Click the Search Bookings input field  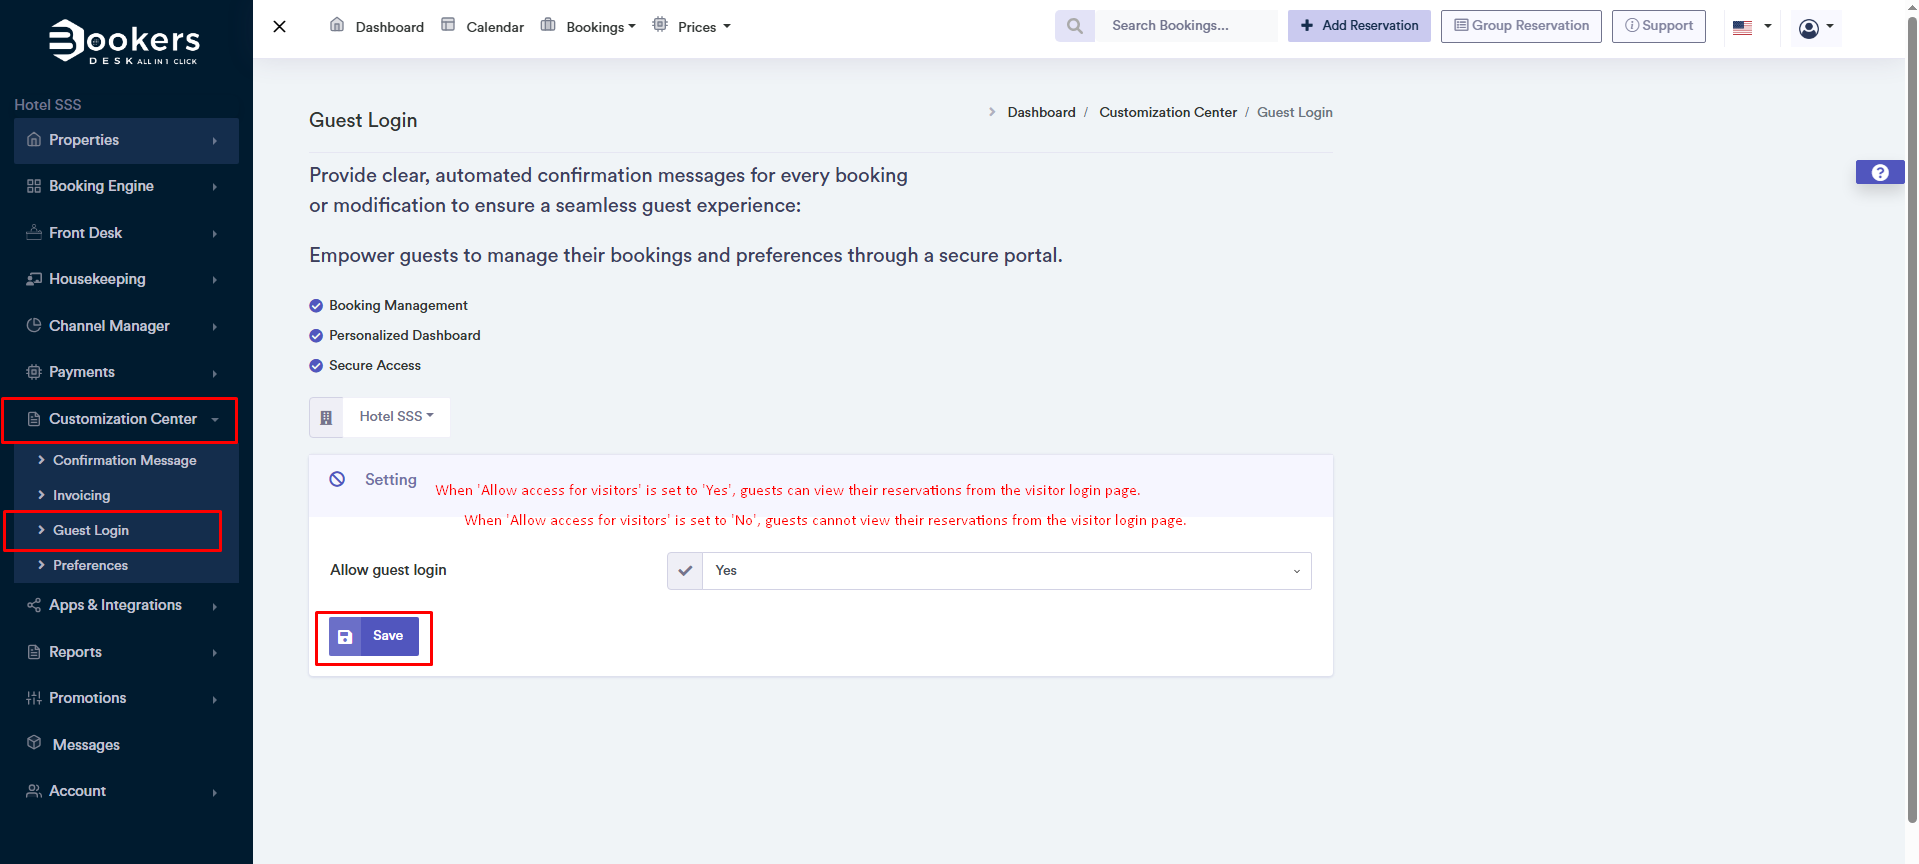[1185, 26]
